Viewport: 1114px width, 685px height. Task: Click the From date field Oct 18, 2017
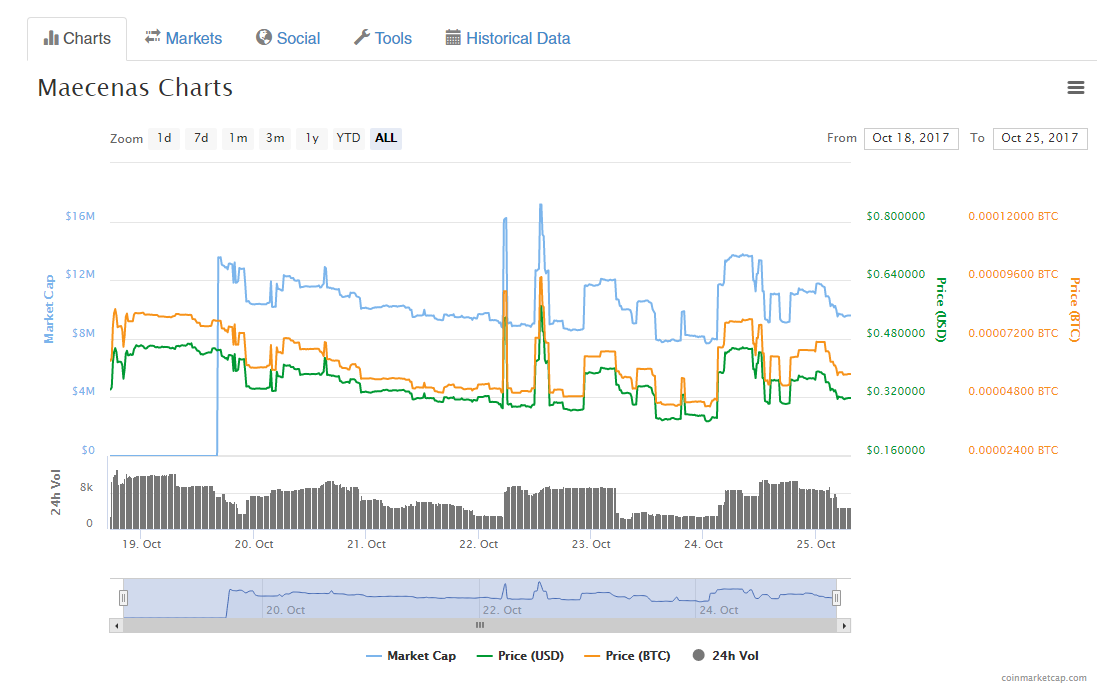[911, 138]
